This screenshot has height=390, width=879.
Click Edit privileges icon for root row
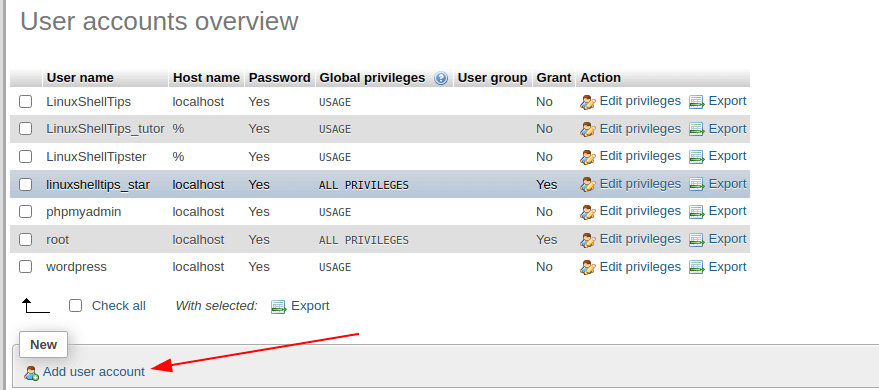tap(587, 240)
